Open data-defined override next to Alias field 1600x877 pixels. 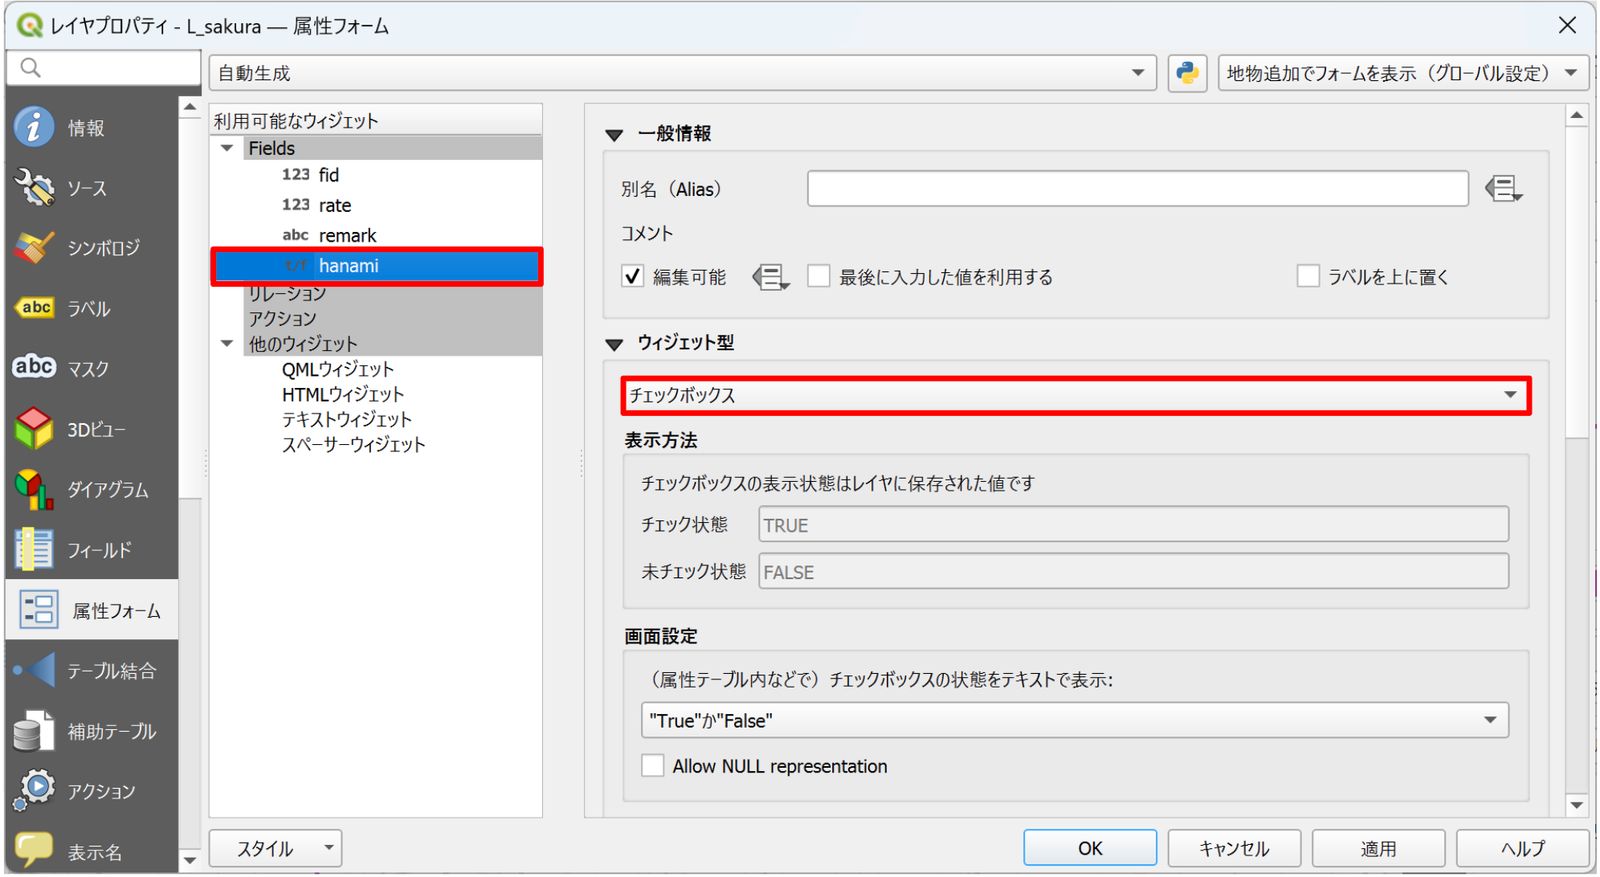(1503, 188)
